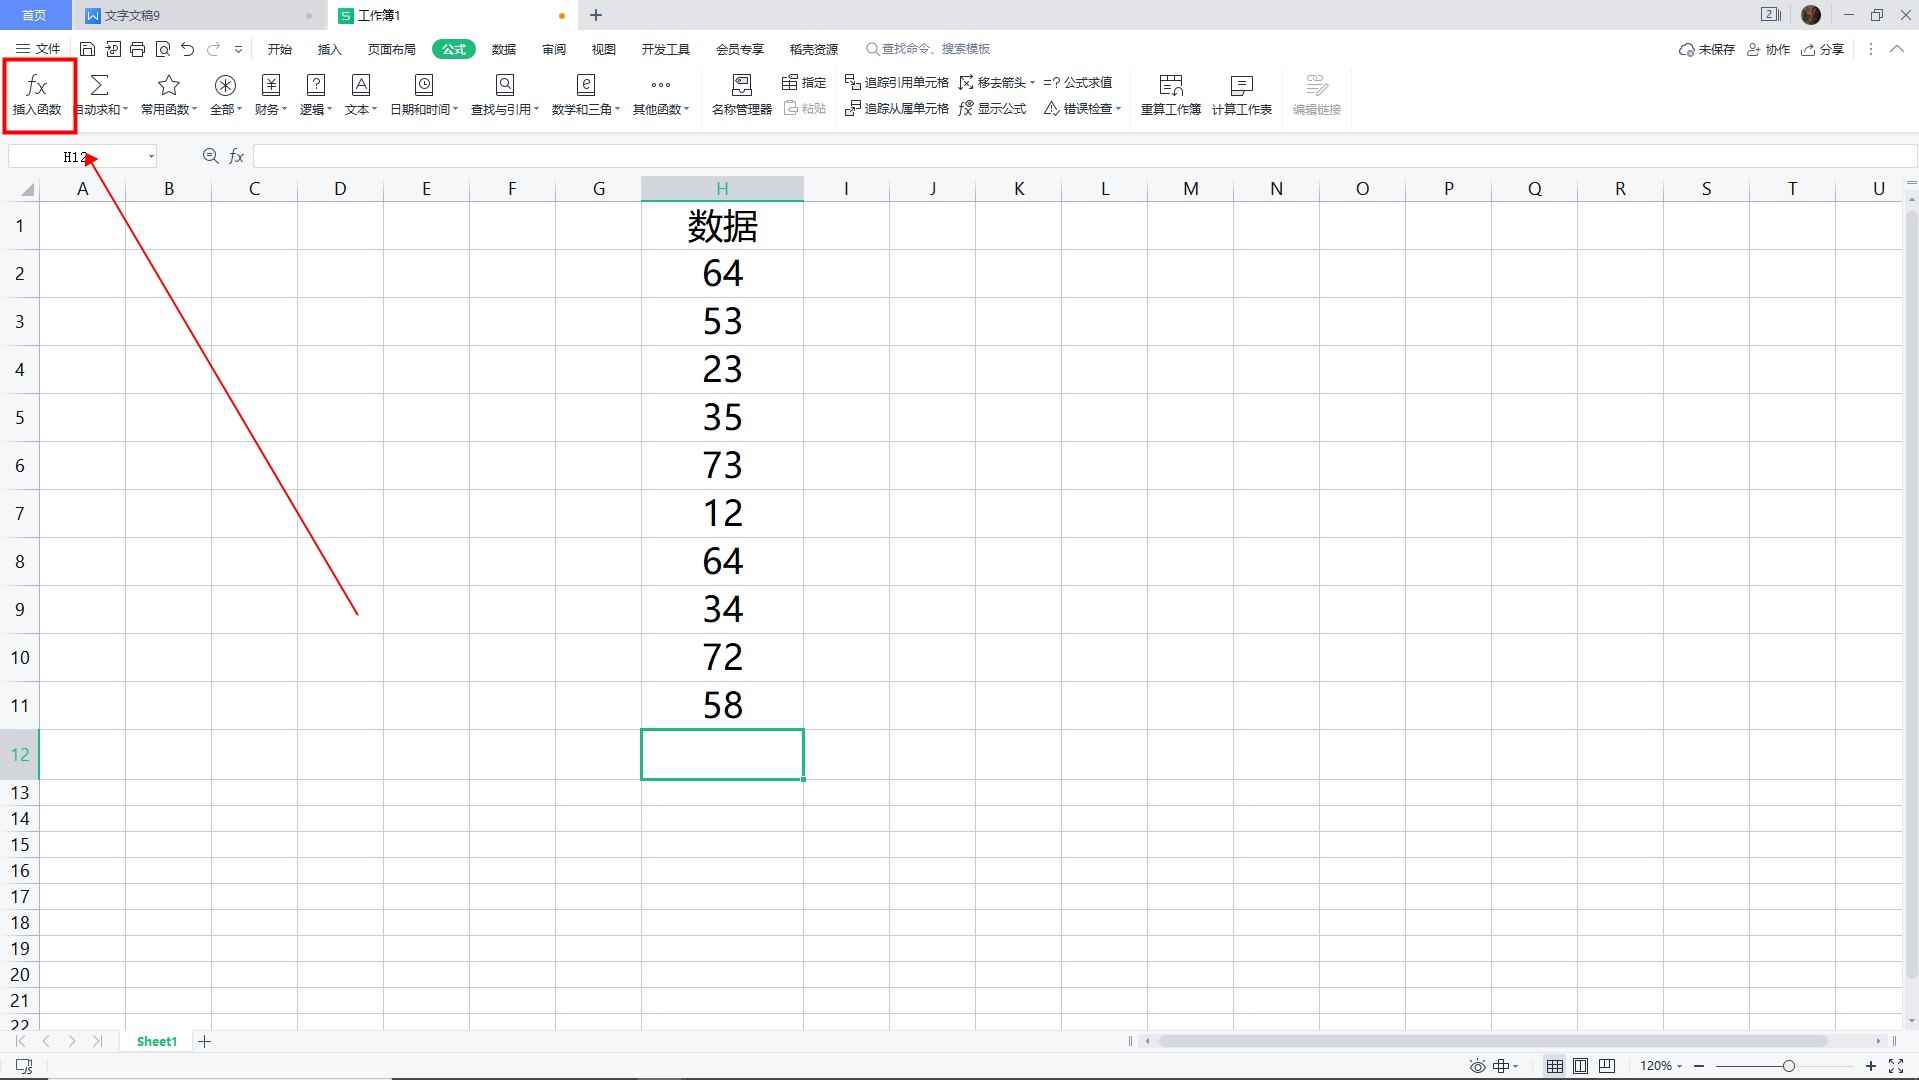Open the File (文件) menu
Viewport: 1919px width, 1080px height.
39,49
